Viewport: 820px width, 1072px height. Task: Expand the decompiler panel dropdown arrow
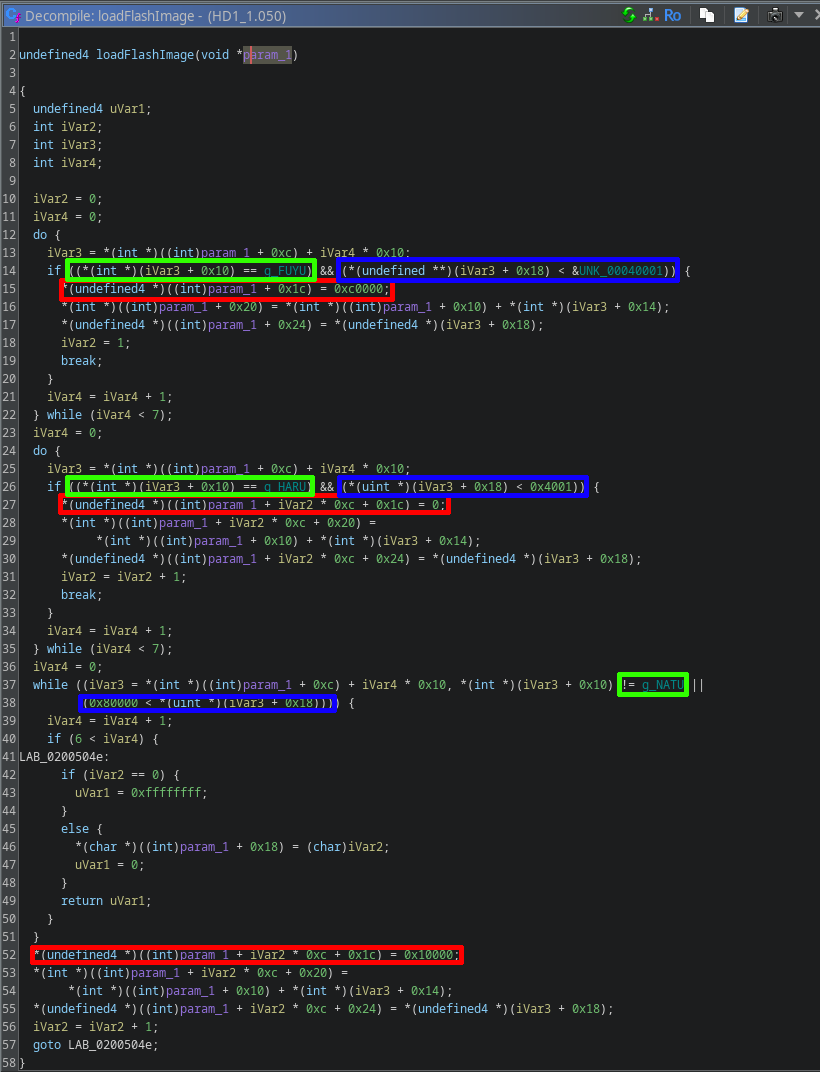pyautogui.click(x=798, y=15)
